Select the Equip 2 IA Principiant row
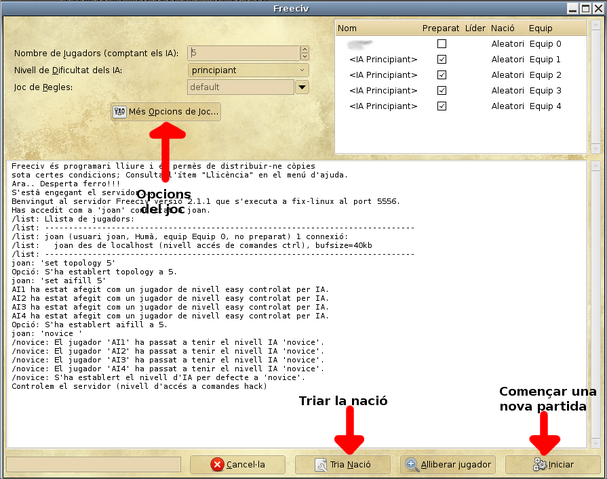Viewport: 607px width, 479px height. coord(461,75)
